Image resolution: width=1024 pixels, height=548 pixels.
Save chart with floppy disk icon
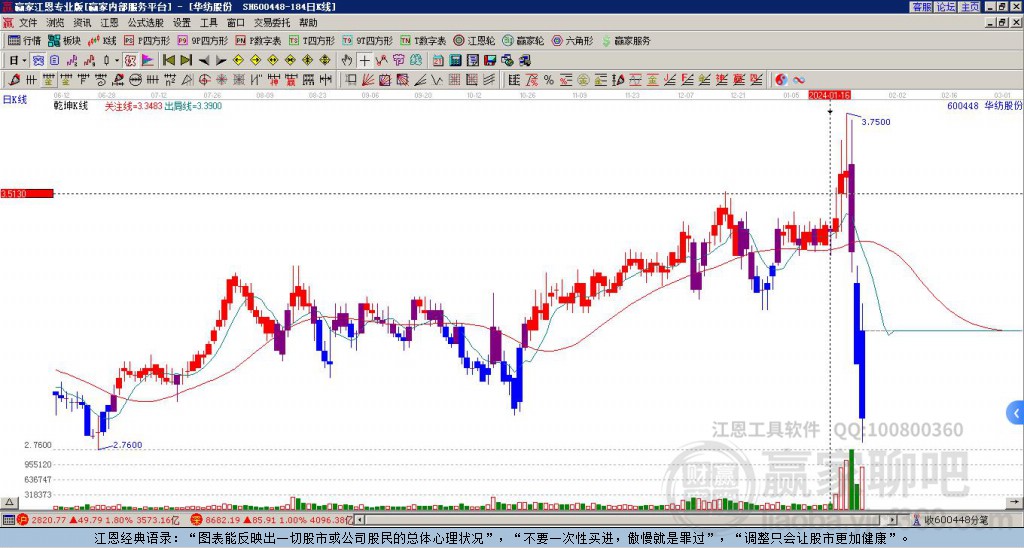tap(490, 60)
